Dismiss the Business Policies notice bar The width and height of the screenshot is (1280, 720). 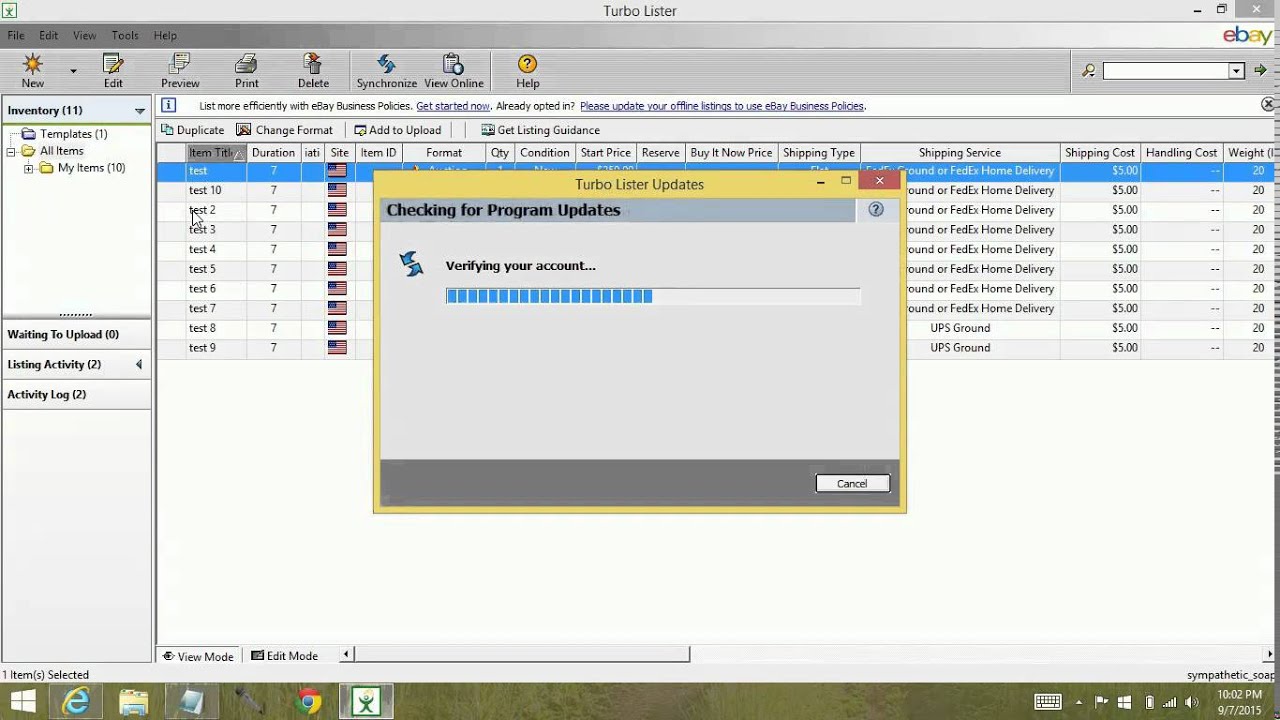[x=1268, y=104]
